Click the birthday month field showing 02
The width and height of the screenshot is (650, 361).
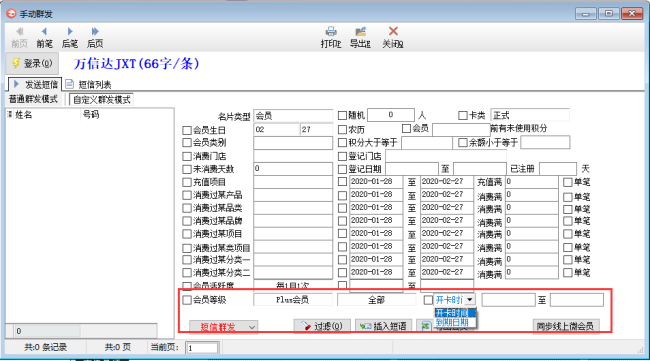[x=276, y=129]
